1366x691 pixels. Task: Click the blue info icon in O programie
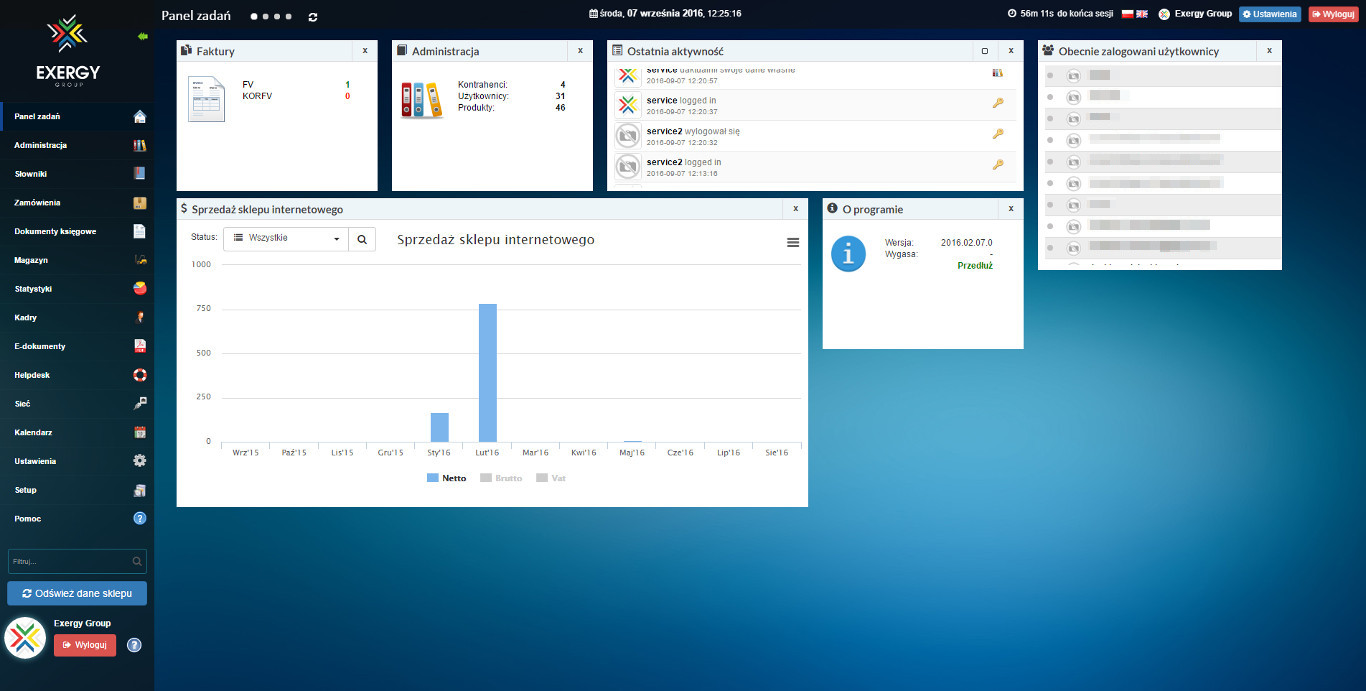pyautogui.click(x=849, y=253)
